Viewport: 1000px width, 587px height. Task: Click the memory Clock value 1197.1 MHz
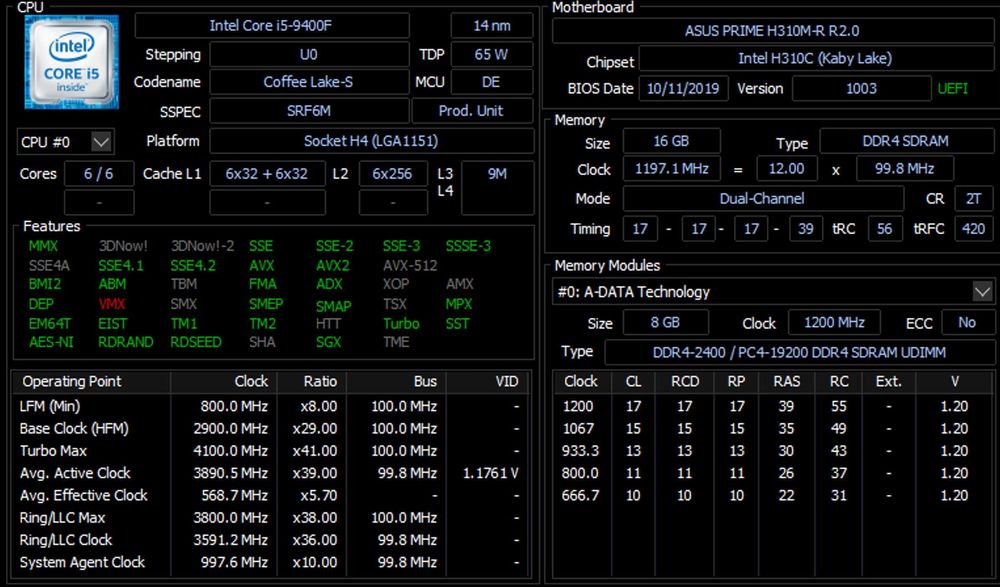(672, 169)
